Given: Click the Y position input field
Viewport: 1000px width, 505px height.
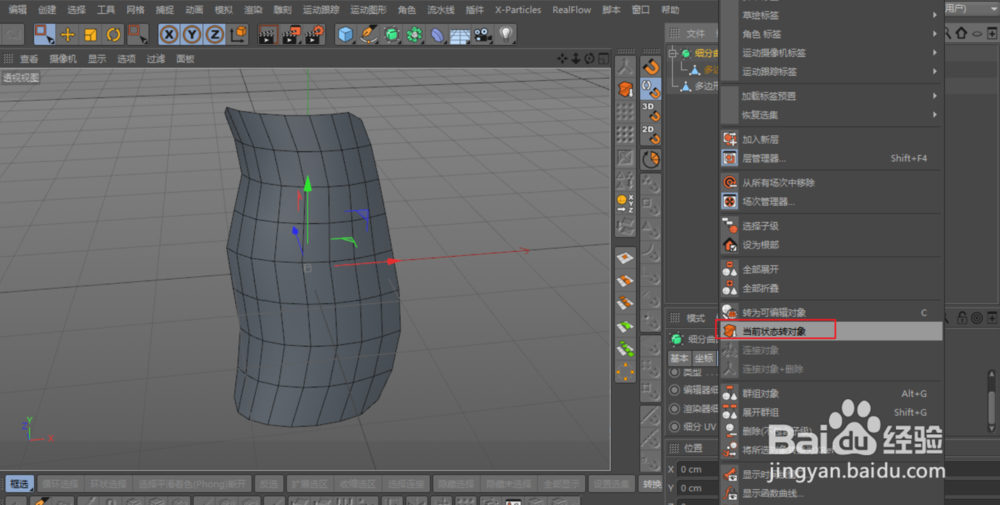Looking at the screenshot, I should (x=698, y=488).
